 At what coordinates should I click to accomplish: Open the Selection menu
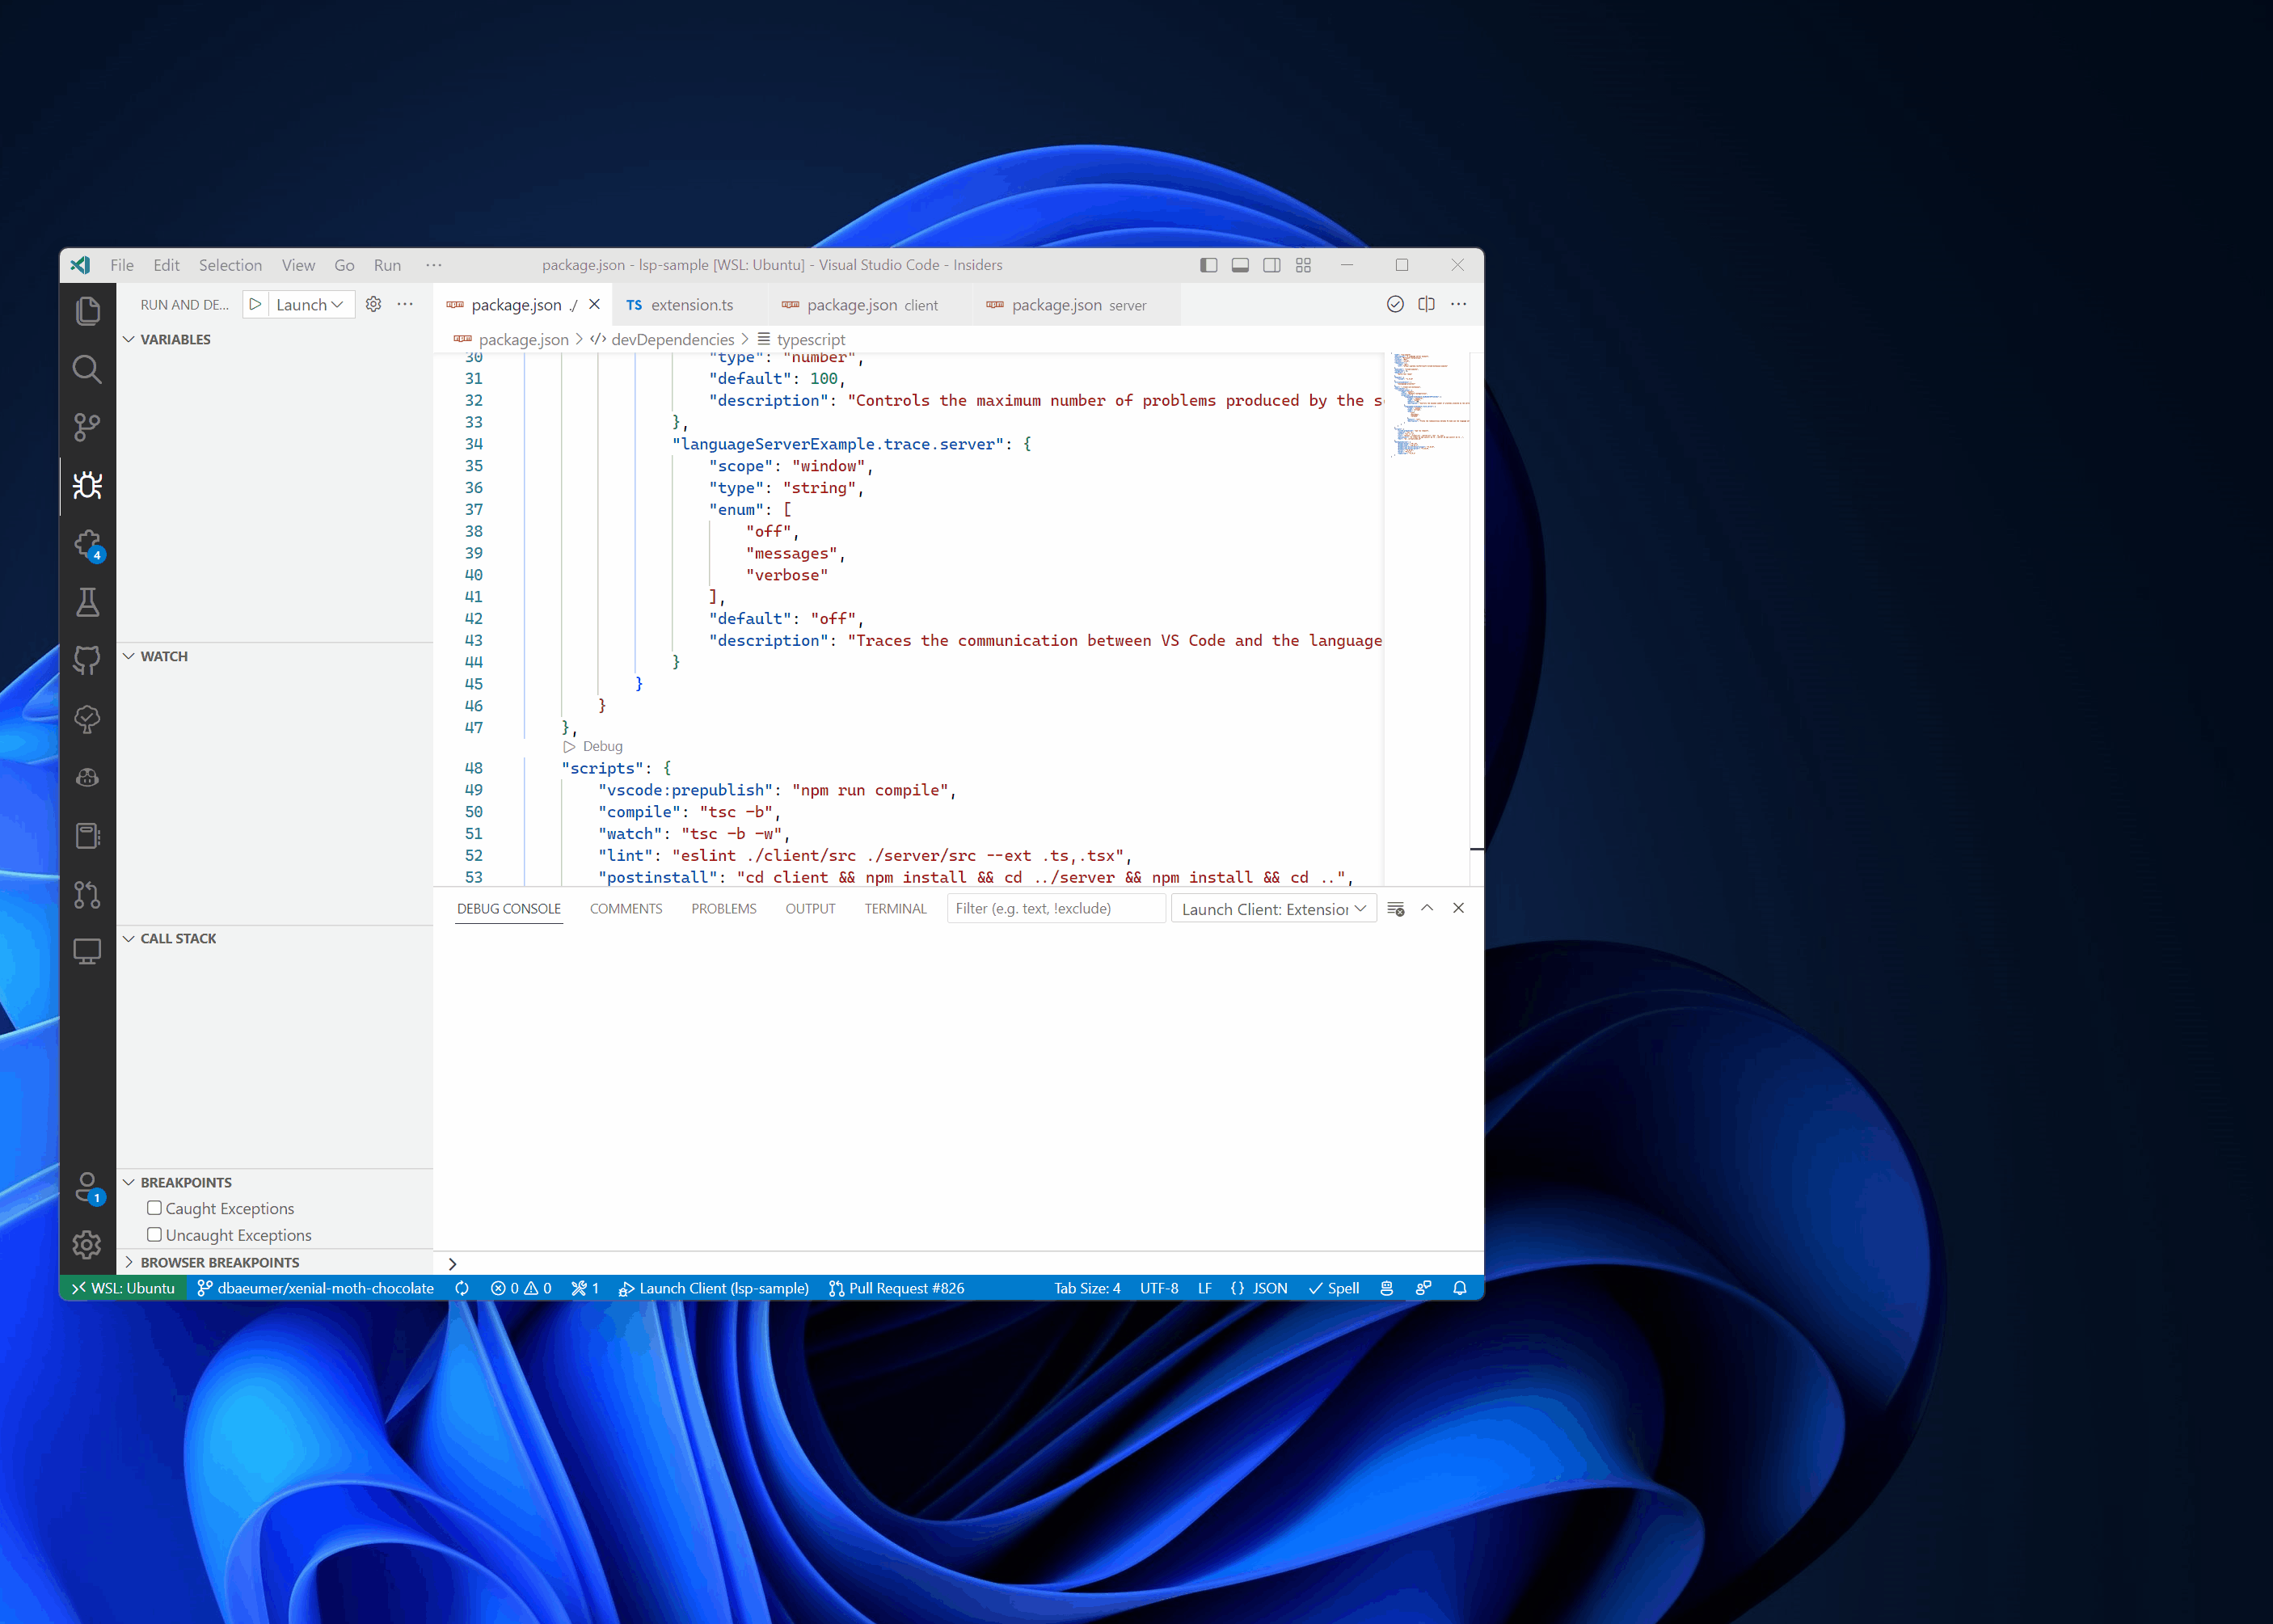coord(230,265)
